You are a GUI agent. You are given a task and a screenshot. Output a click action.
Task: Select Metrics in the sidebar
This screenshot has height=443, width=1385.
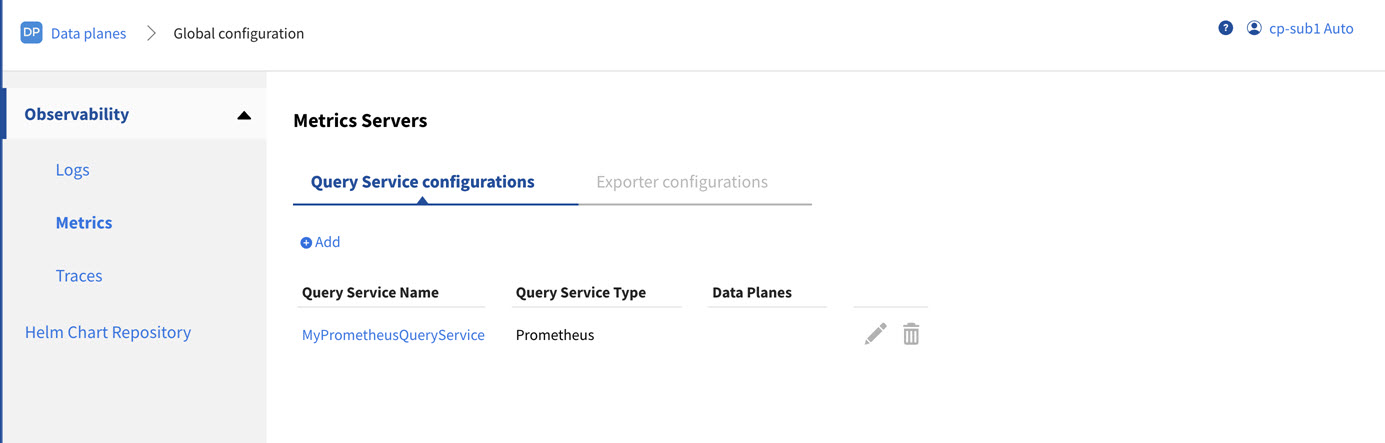click(84, 223)
